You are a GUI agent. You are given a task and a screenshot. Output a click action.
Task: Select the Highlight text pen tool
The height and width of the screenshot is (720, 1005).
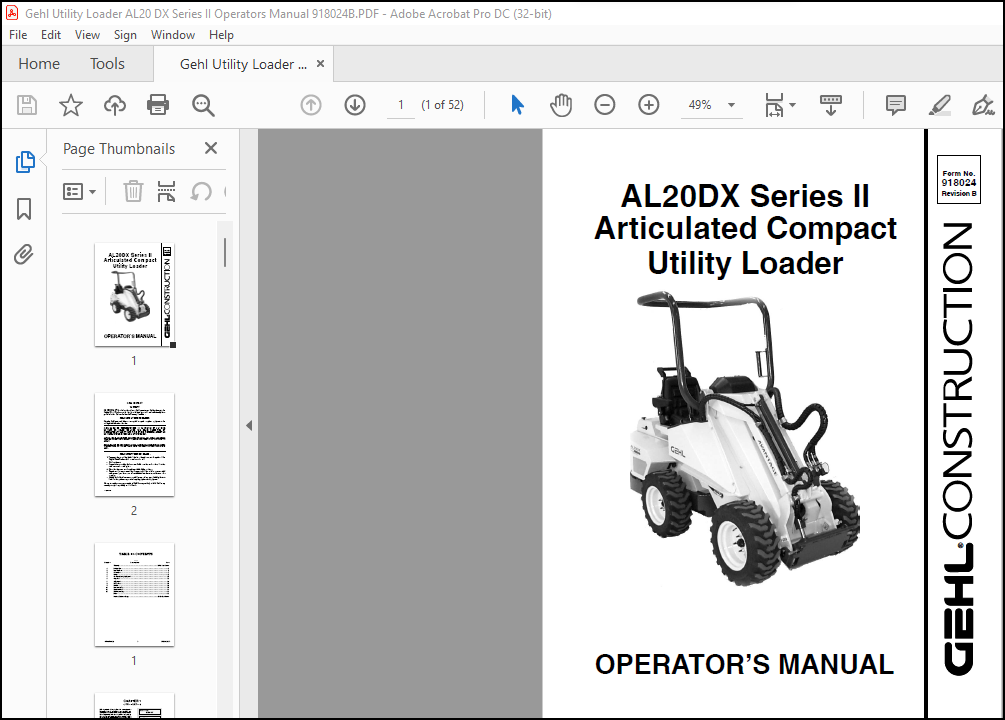pyautogui.click(x=940, y=105)
